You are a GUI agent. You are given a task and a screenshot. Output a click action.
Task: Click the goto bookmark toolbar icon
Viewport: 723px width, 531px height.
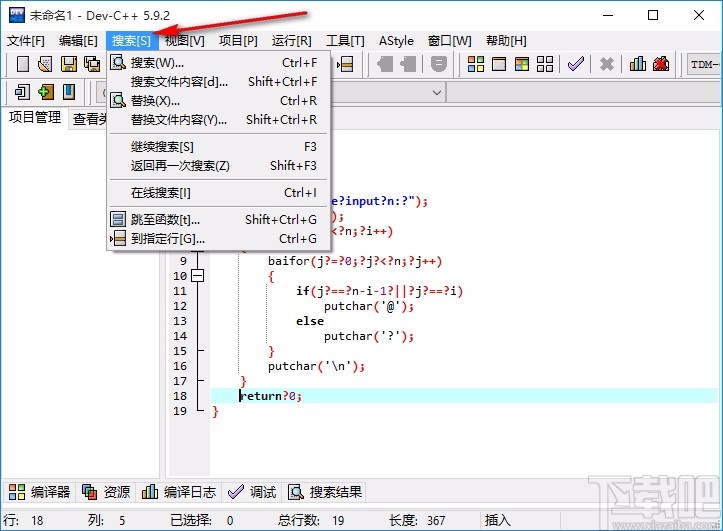pyautogui.click(x=408, y=64)
